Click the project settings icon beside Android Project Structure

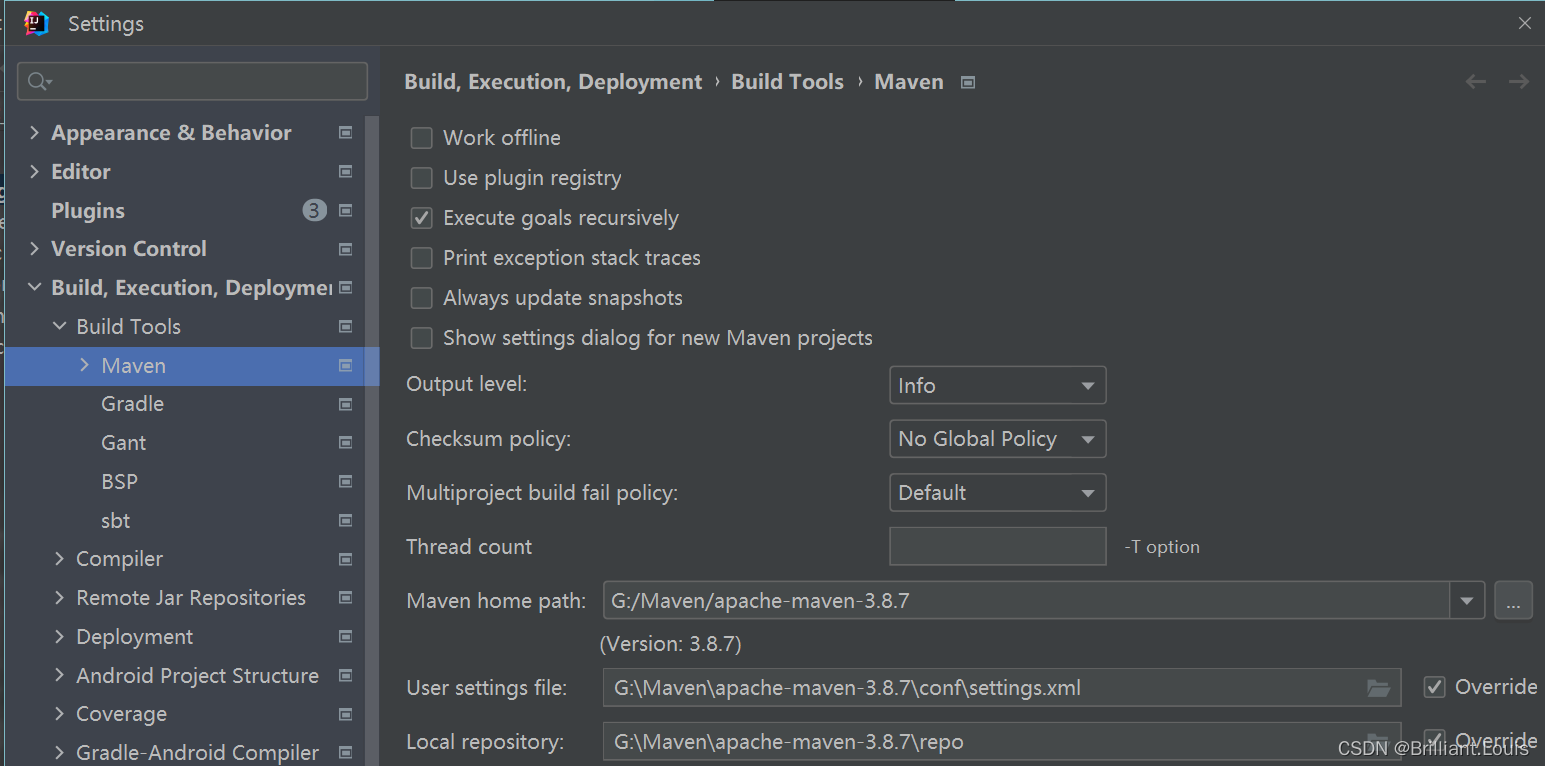pos(346,676)
